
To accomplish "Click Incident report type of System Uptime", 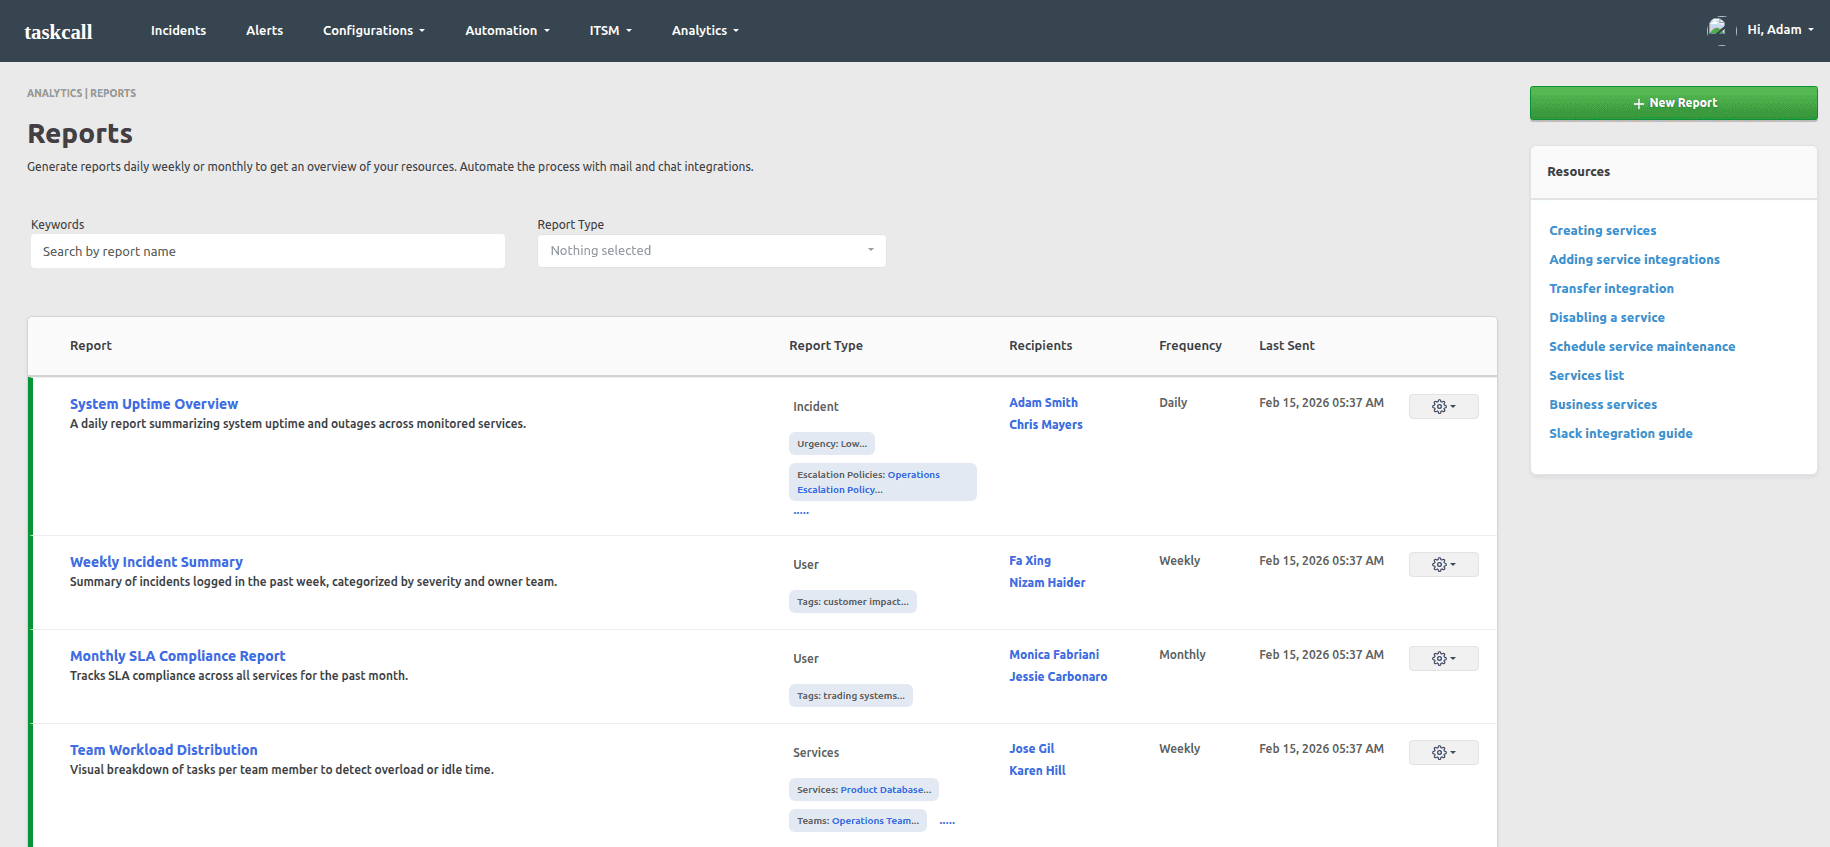I will [x=815, y=406].
